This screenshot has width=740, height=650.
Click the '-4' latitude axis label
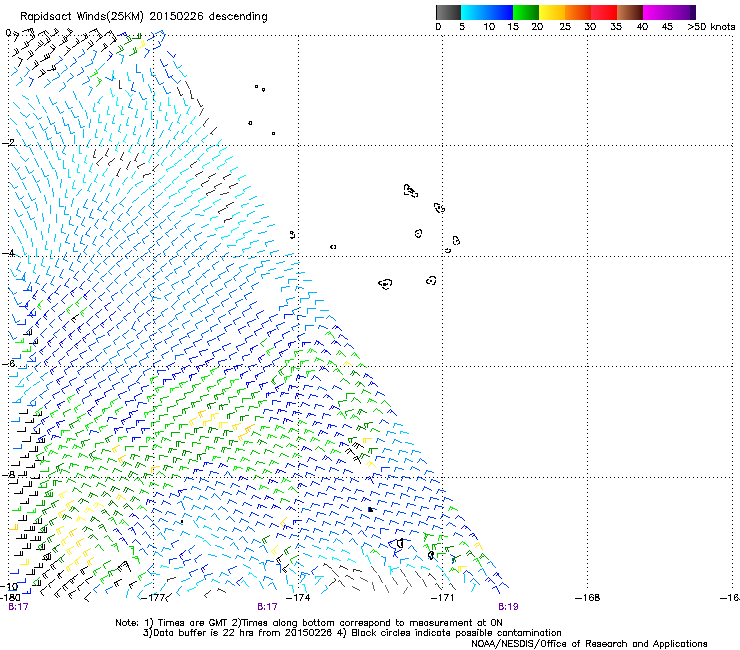[x=8, y=253]
